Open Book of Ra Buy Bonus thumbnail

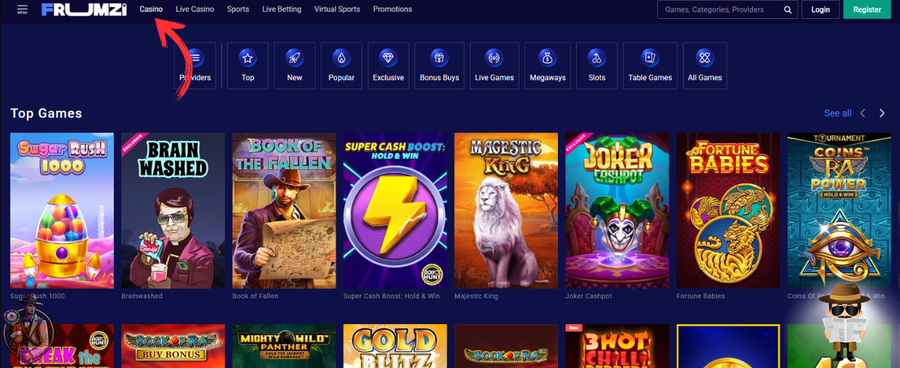tap(173, 346)
